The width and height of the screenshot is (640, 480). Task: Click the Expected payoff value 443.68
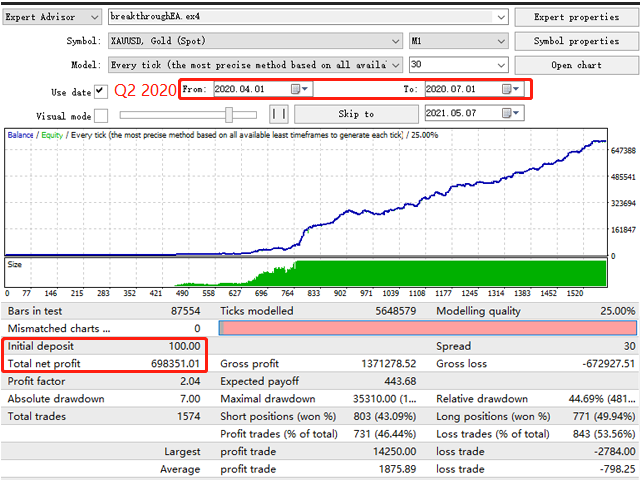tap(400, 381)
